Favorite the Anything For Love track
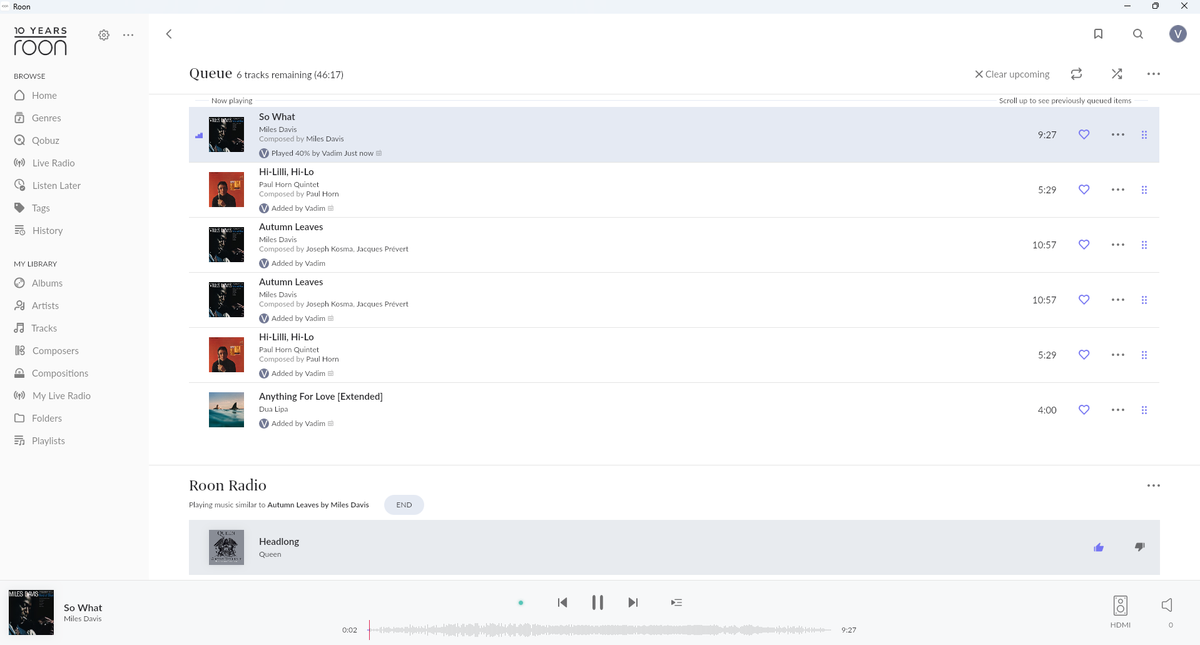Image resolution: width=1200 pixels, height=645 pixels. [x=1084, y=410]
